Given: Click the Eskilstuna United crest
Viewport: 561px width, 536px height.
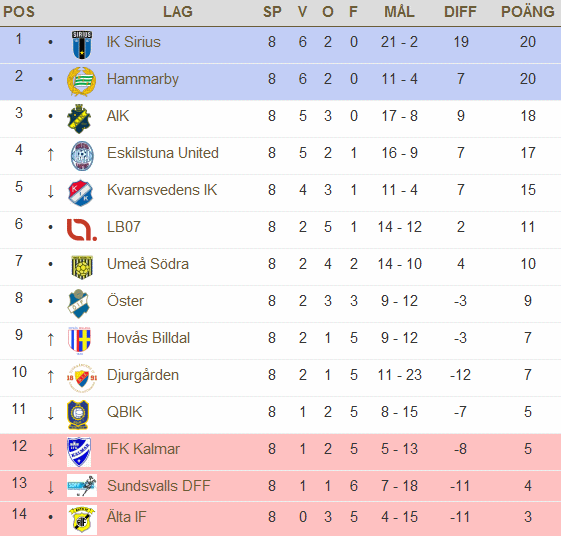Looking at the screenshot, I should click(82, 156).
